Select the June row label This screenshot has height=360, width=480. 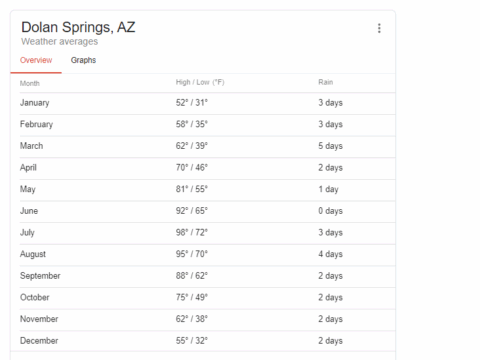pyautogui.click(x=29, y=211)
